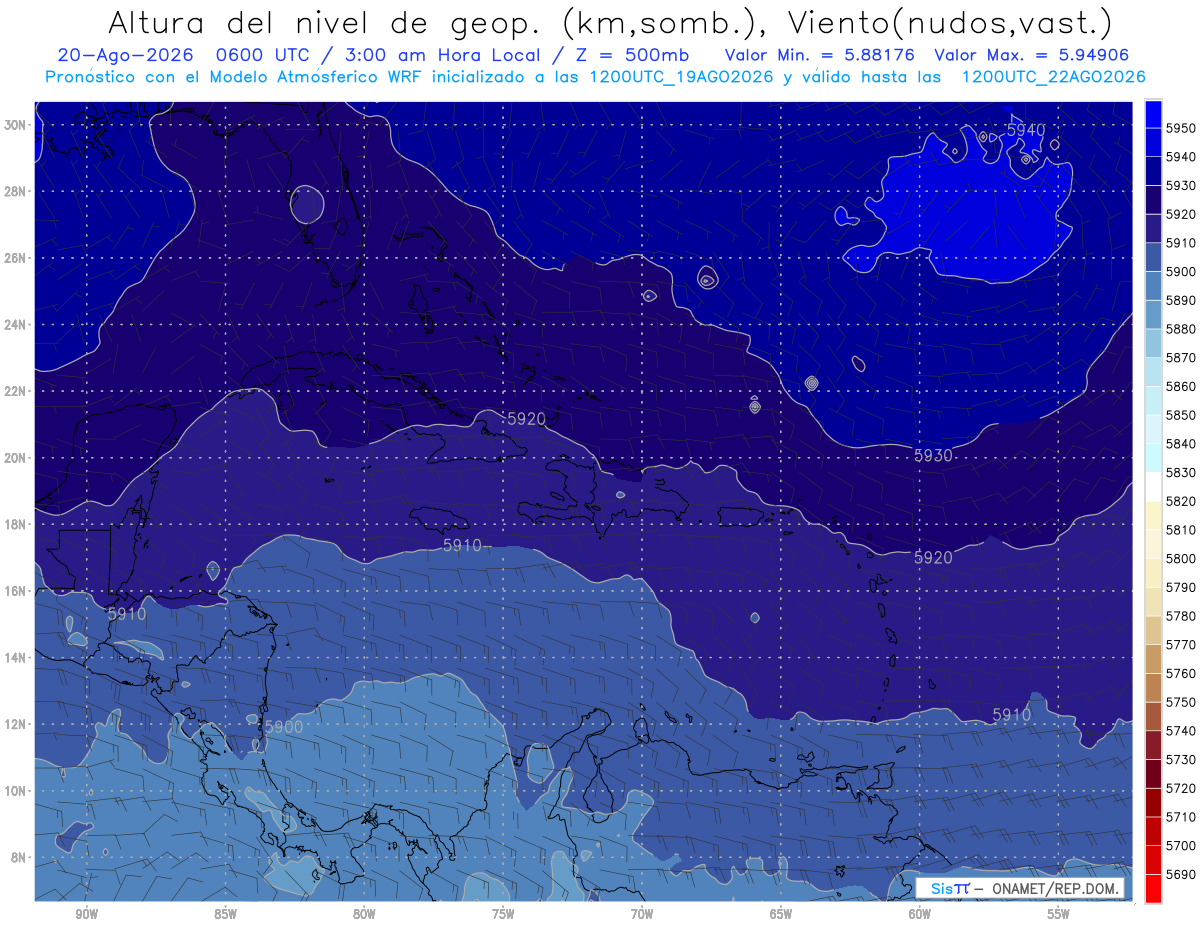Pick the tan swatch between 5770 and 5780
The image size is (1200, 927).
[1153, 630]
